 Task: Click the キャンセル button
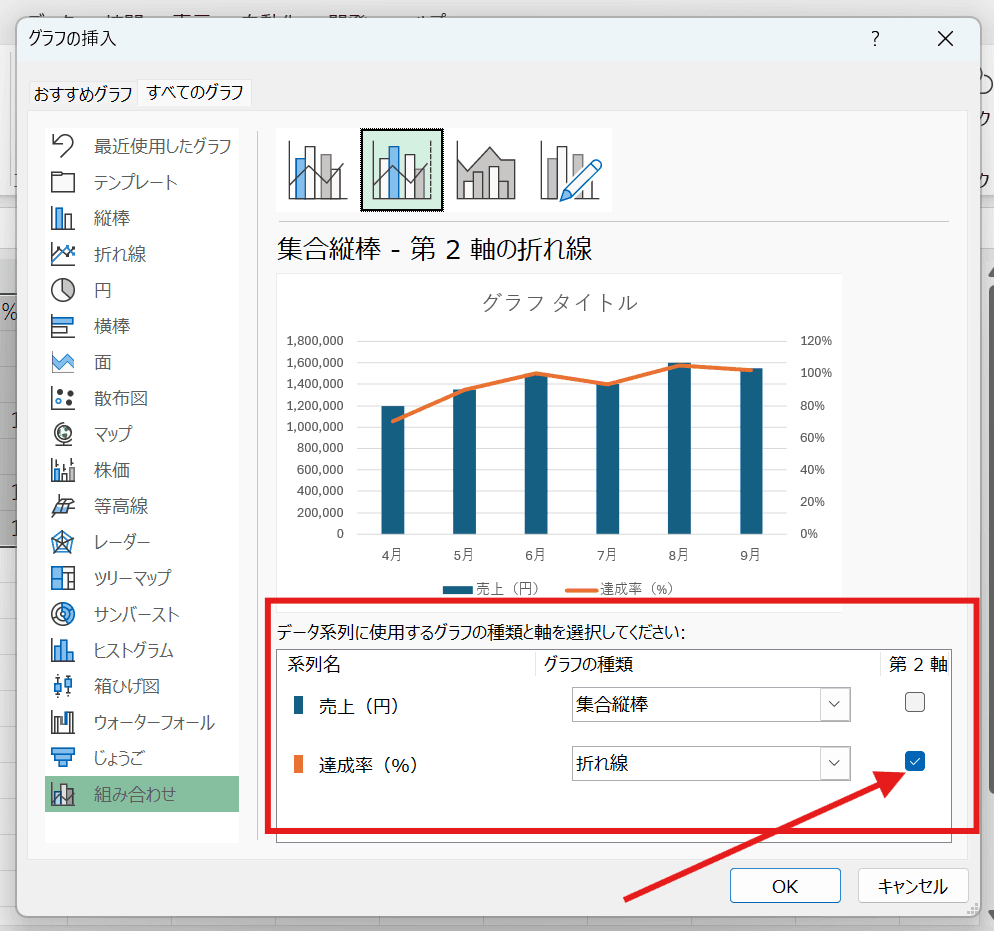click(912, 886)
